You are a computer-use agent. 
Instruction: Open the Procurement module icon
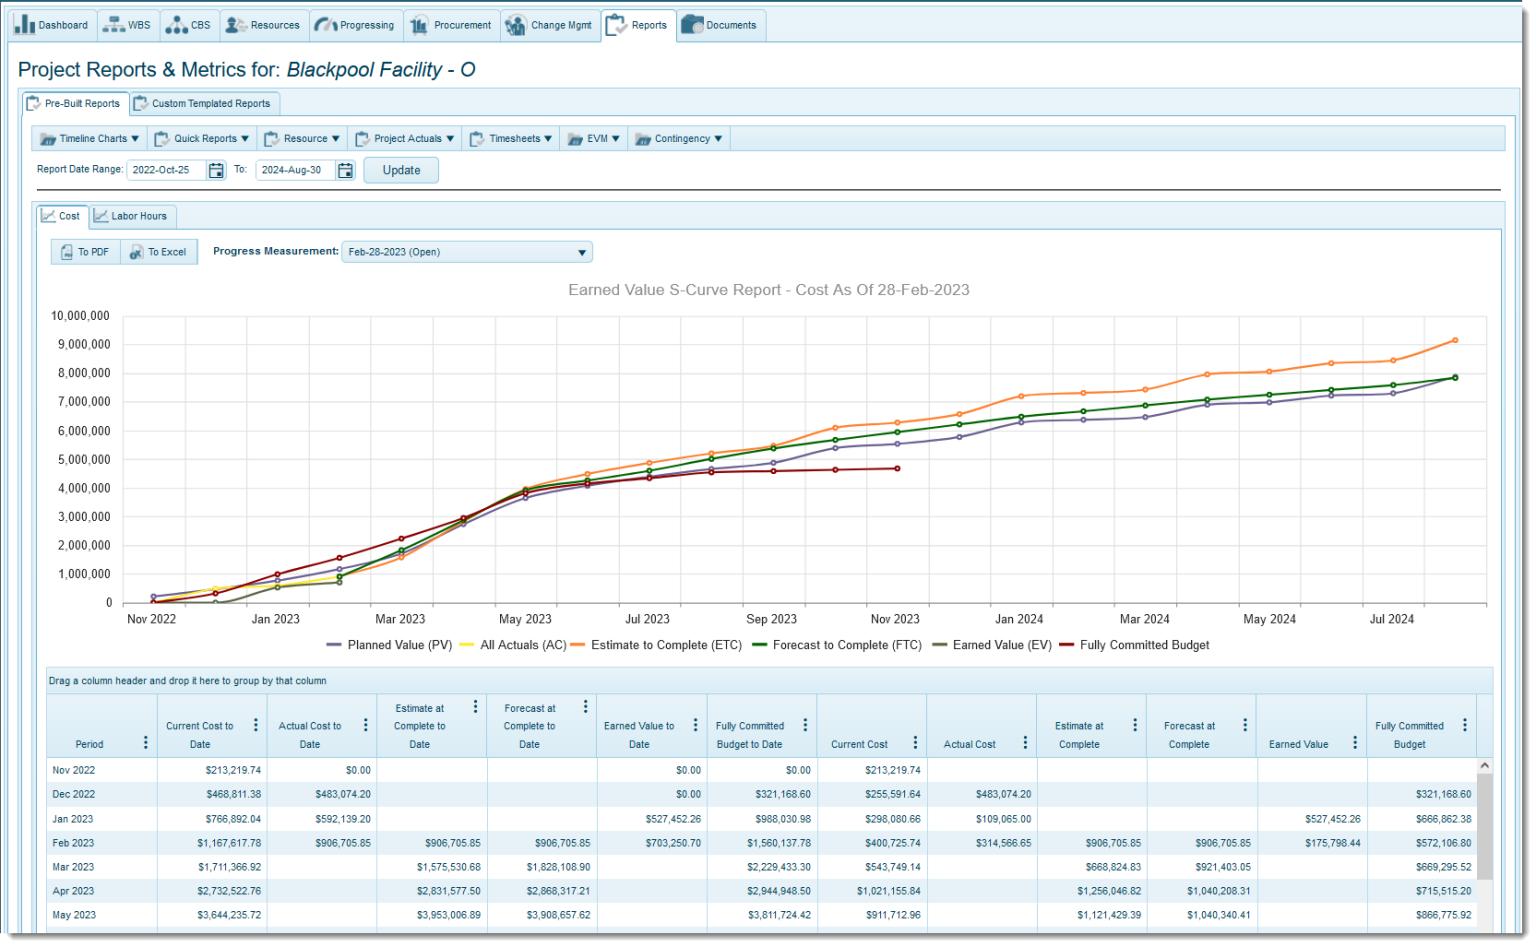(x=419, y=25)
